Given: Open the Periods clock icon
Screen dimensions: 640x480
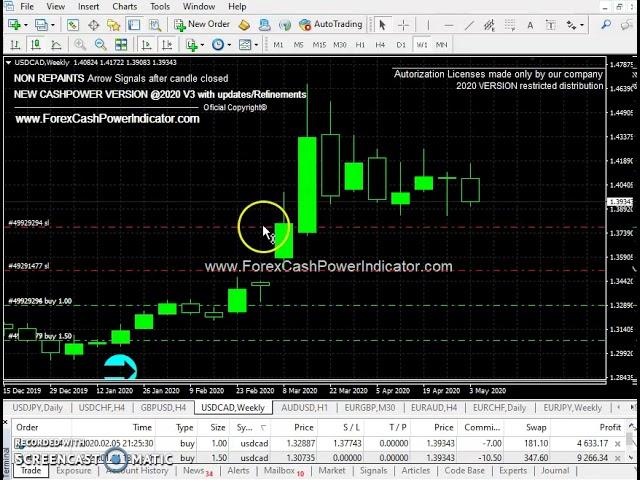Looking at the screenshot, I should 218,44.
